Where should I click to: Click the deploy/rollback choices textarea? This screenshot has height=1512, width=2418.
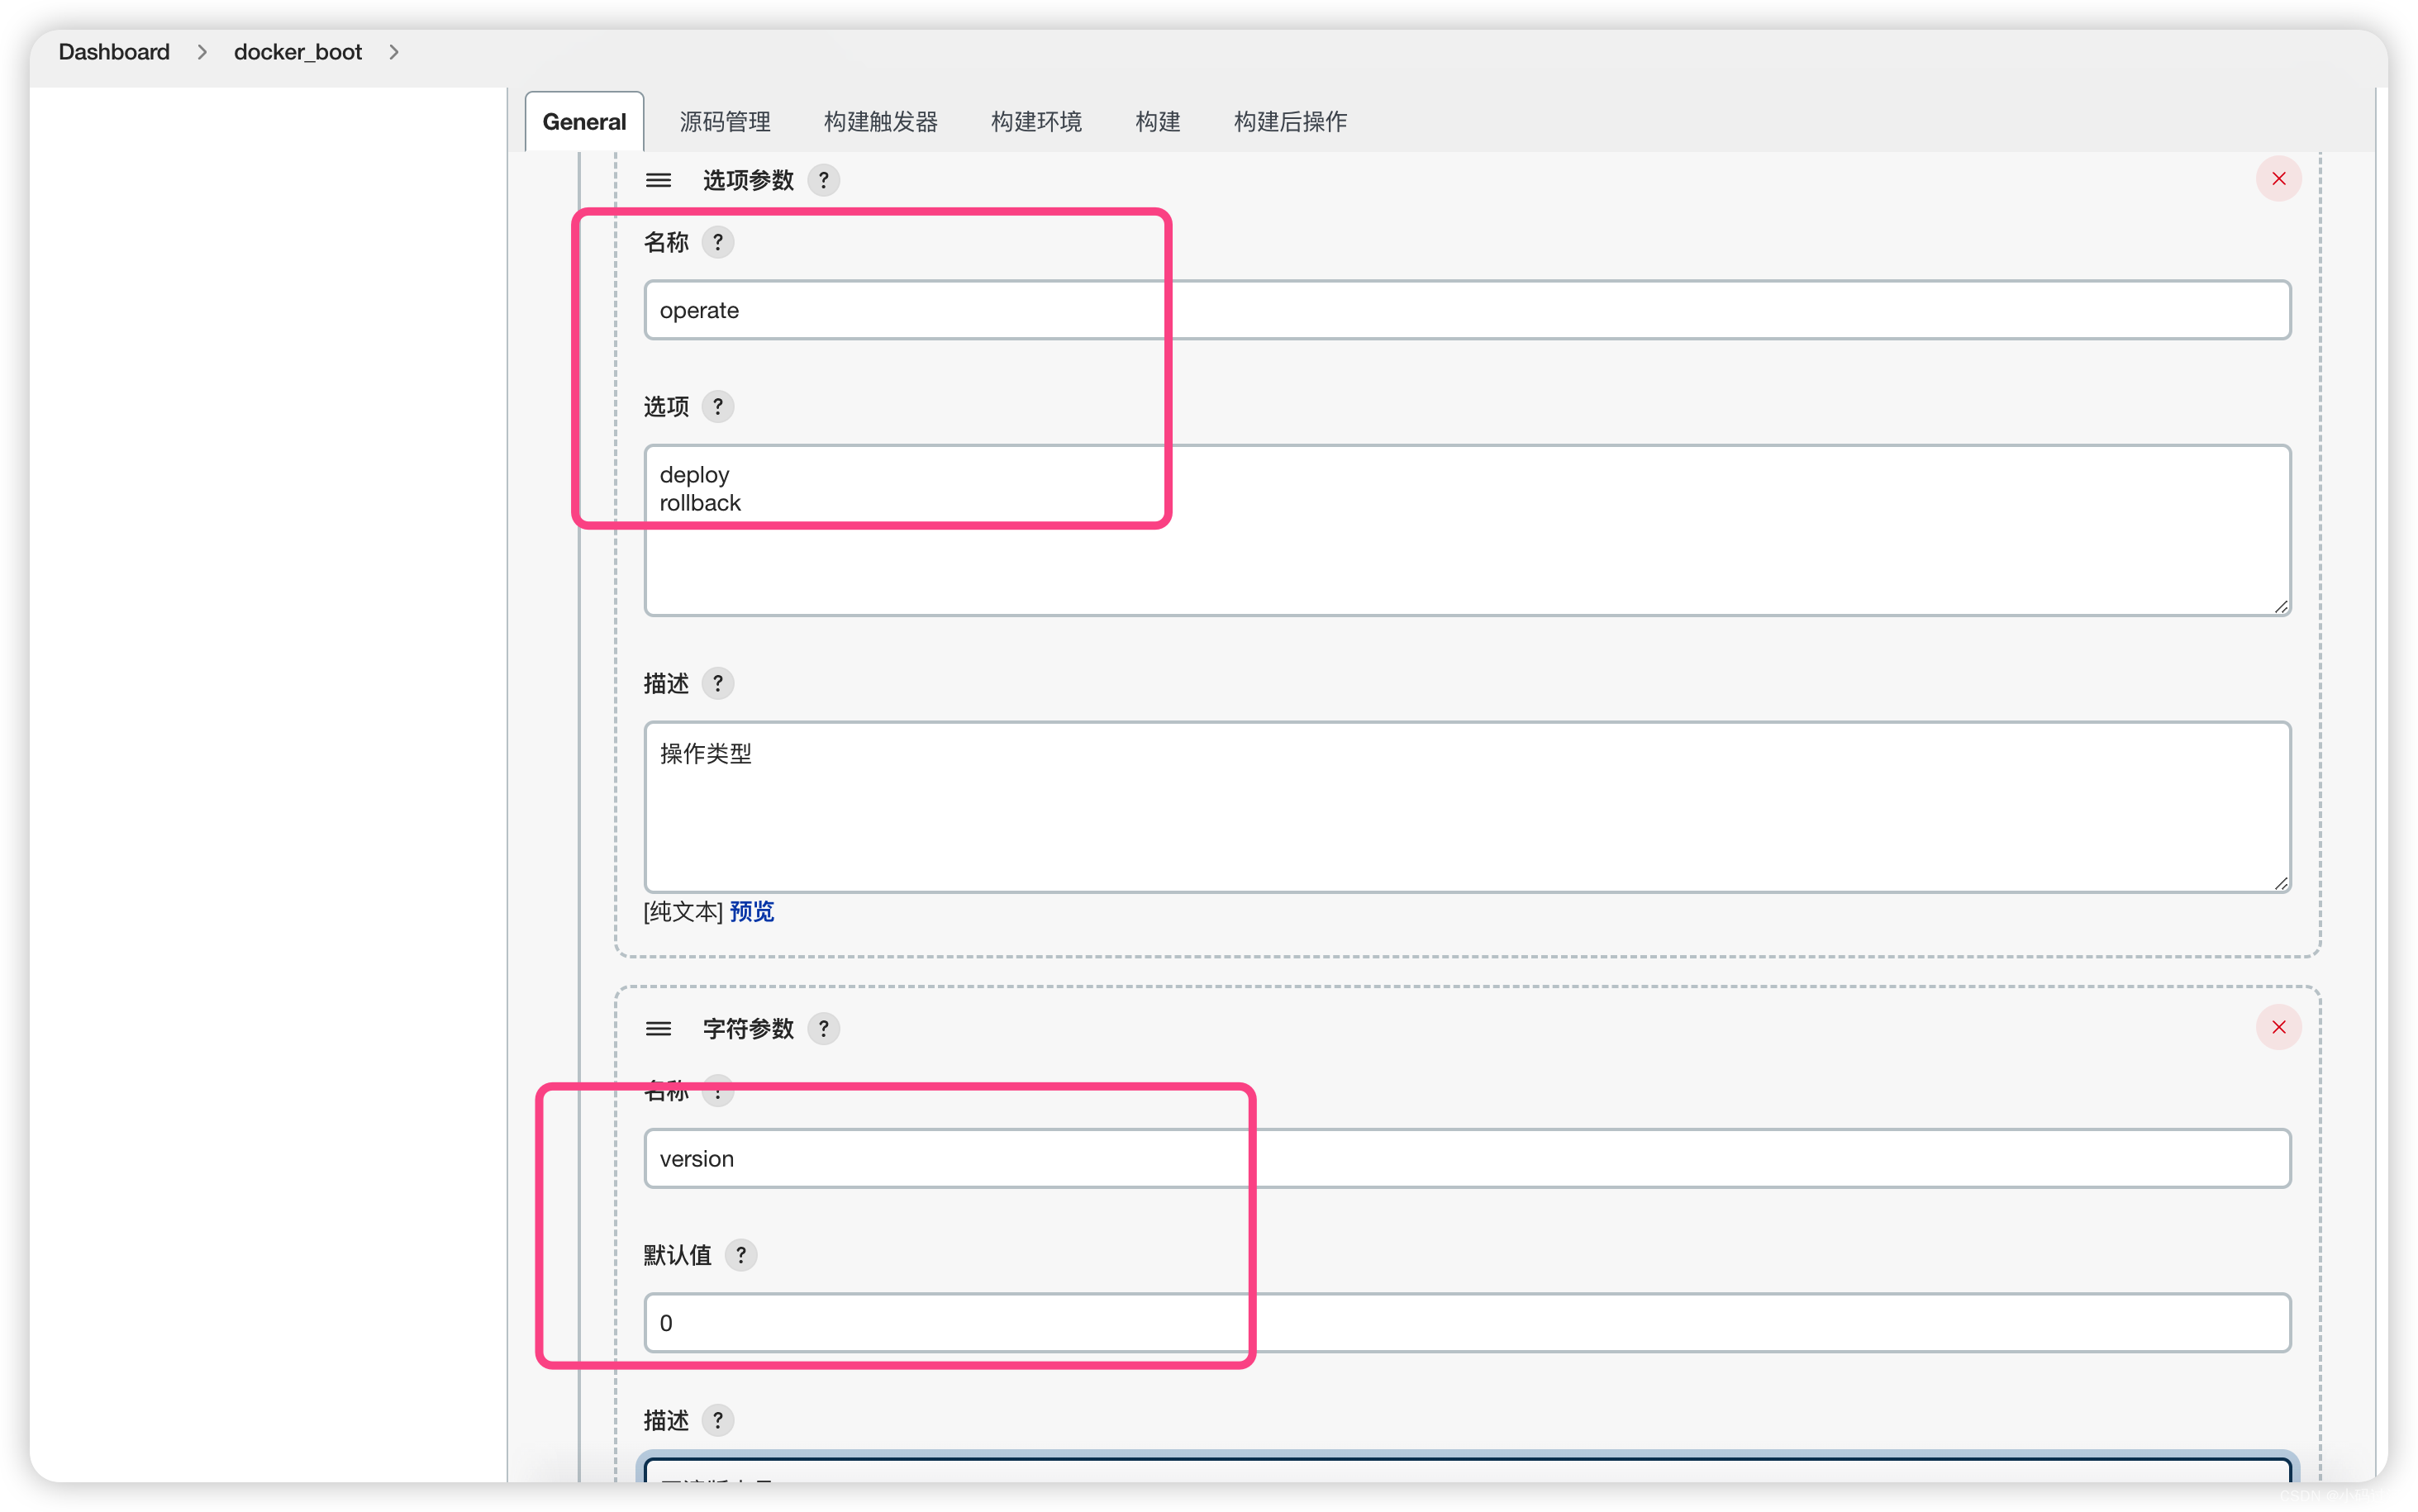pos(1466,530)
